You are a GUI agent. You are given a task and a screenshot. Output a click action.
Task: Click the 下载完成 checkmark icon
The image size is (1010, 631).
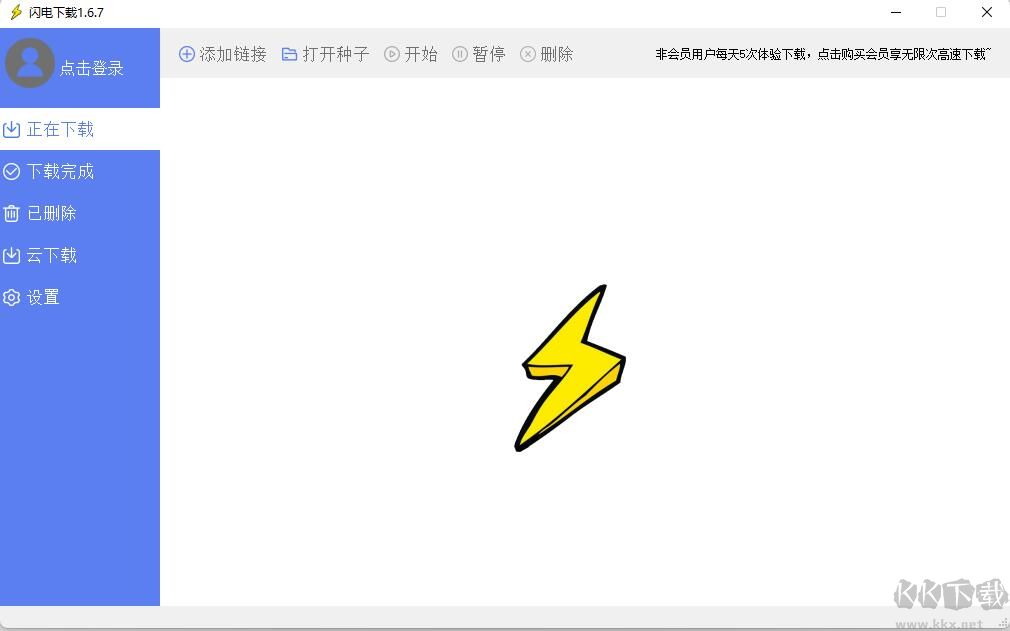[12, 171]
